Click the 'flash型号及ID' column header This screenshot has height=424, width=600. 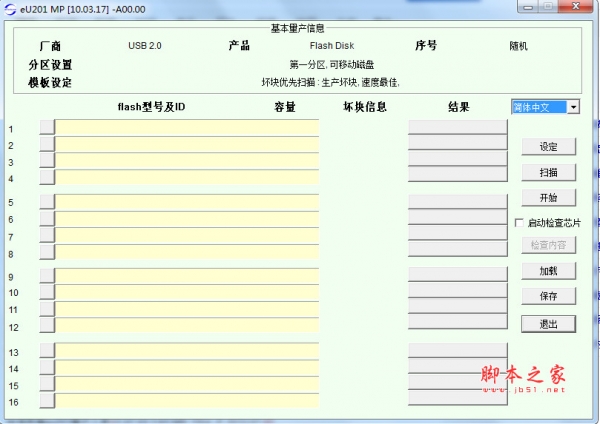point(151,107)
